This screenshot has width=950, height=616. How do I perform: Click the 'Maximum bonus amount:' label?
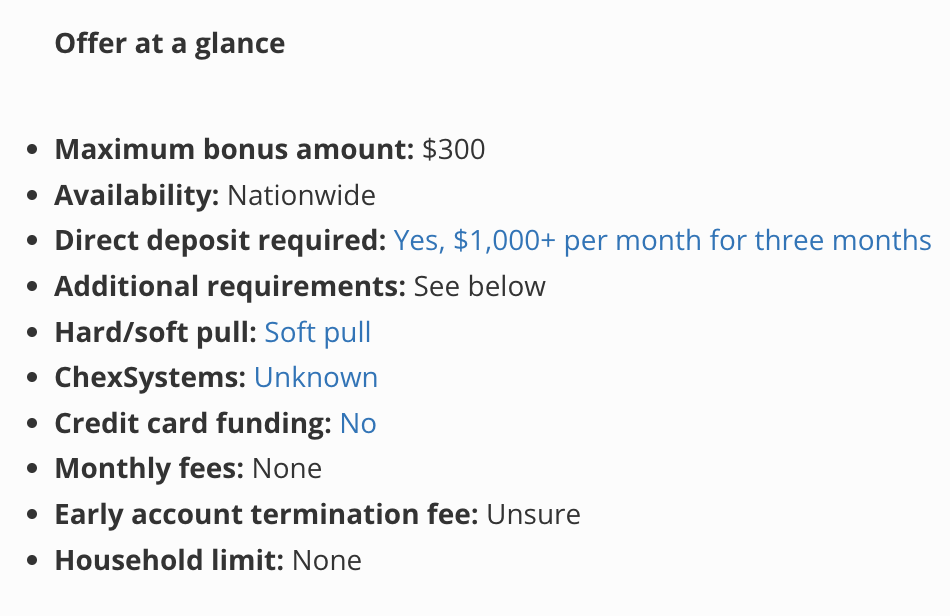pyautogui.click(x=234, y=150)
